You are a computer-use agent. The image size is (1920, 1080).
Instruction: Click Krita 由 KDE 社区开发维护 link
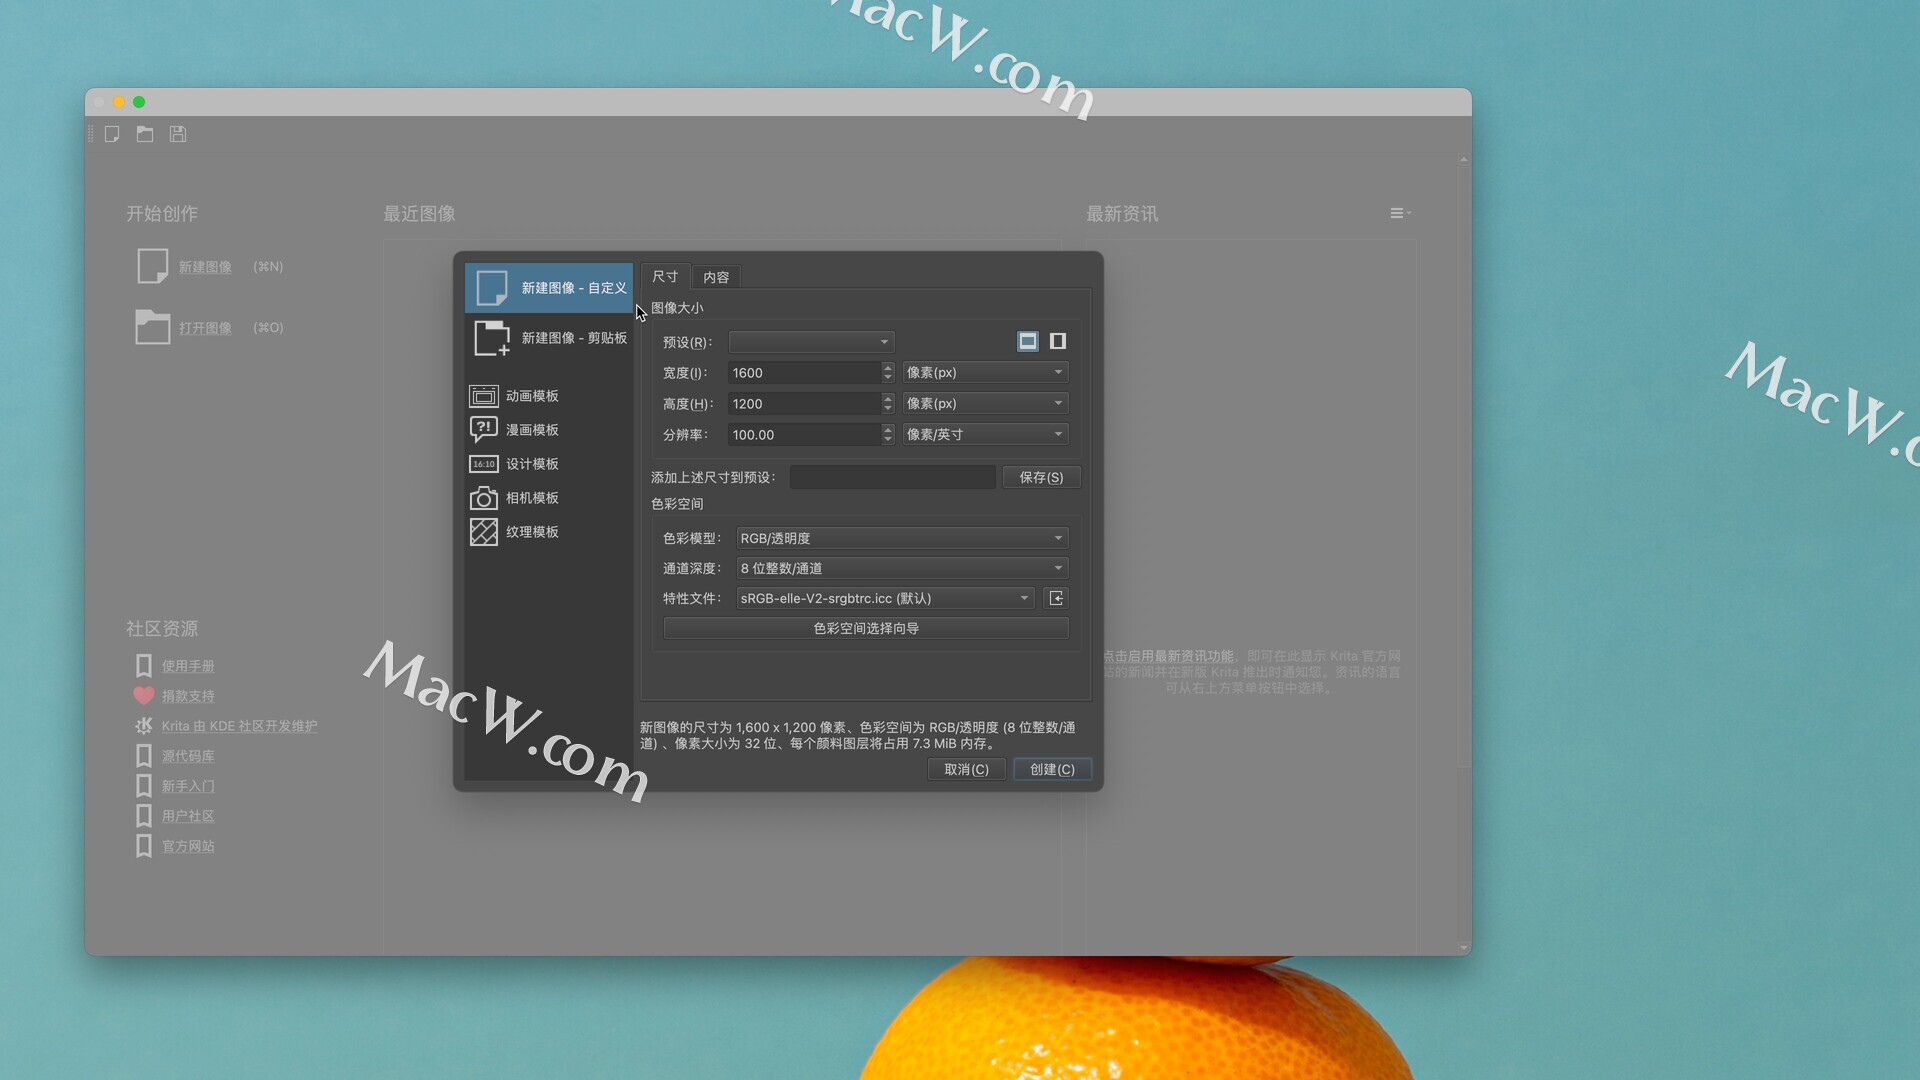pos(239,726)
